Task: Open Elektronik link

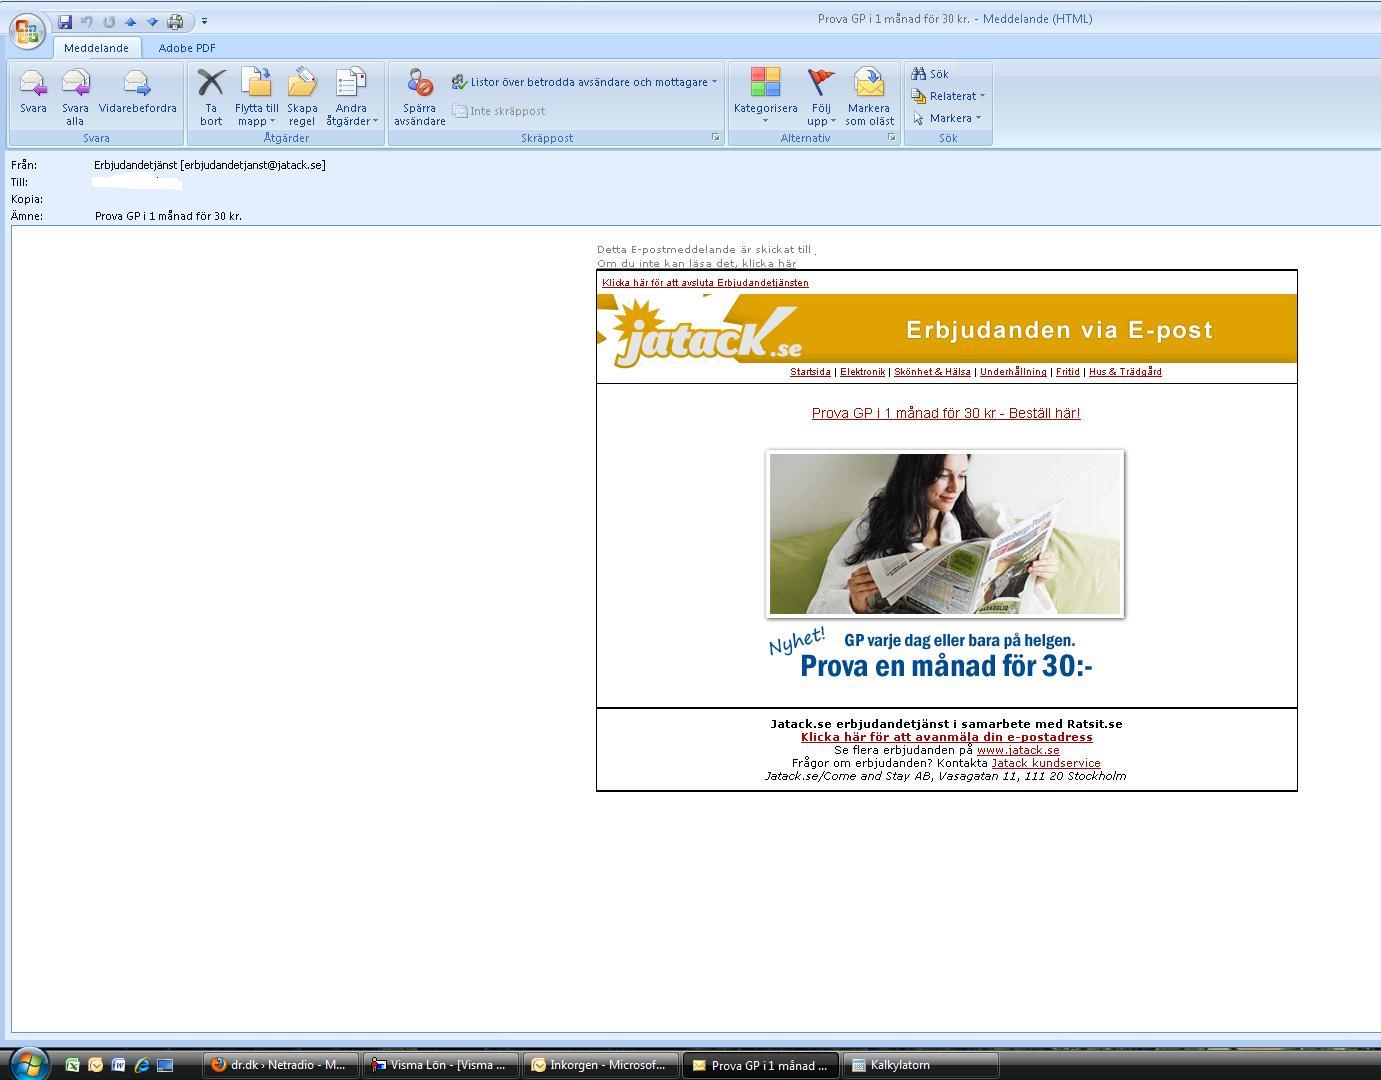Action: 862,372
